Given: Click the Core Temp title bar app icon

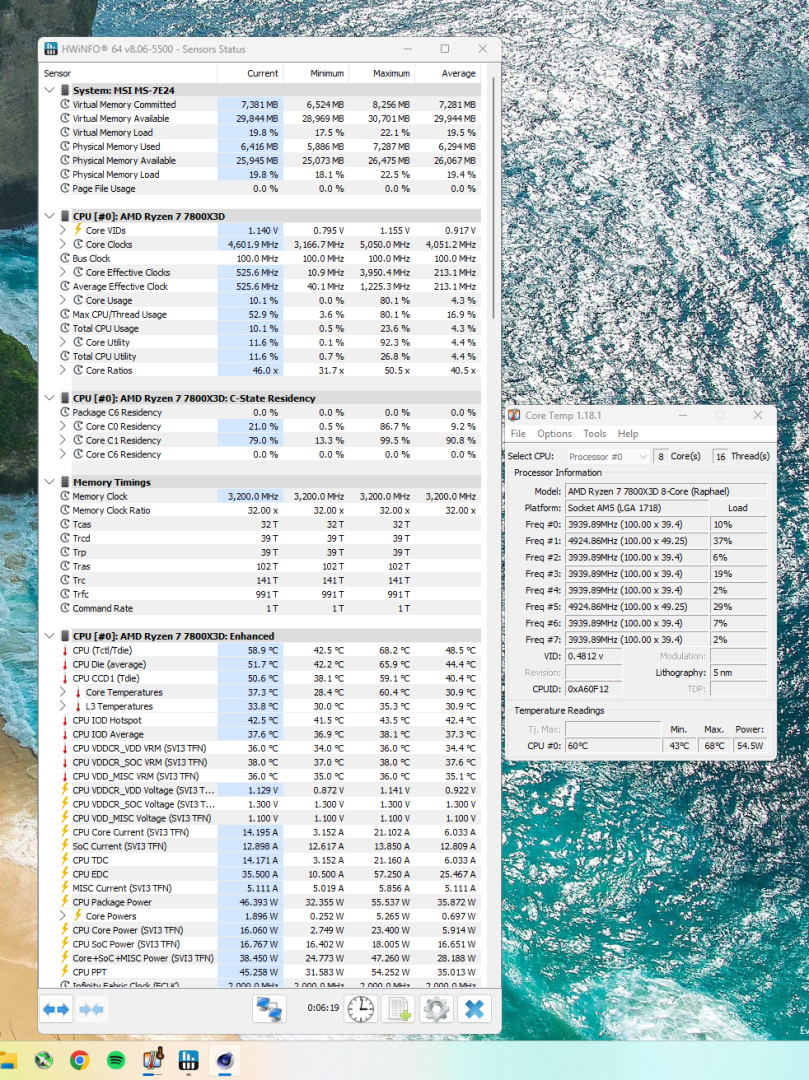Looking at the screenshot, I should point(514,415).
